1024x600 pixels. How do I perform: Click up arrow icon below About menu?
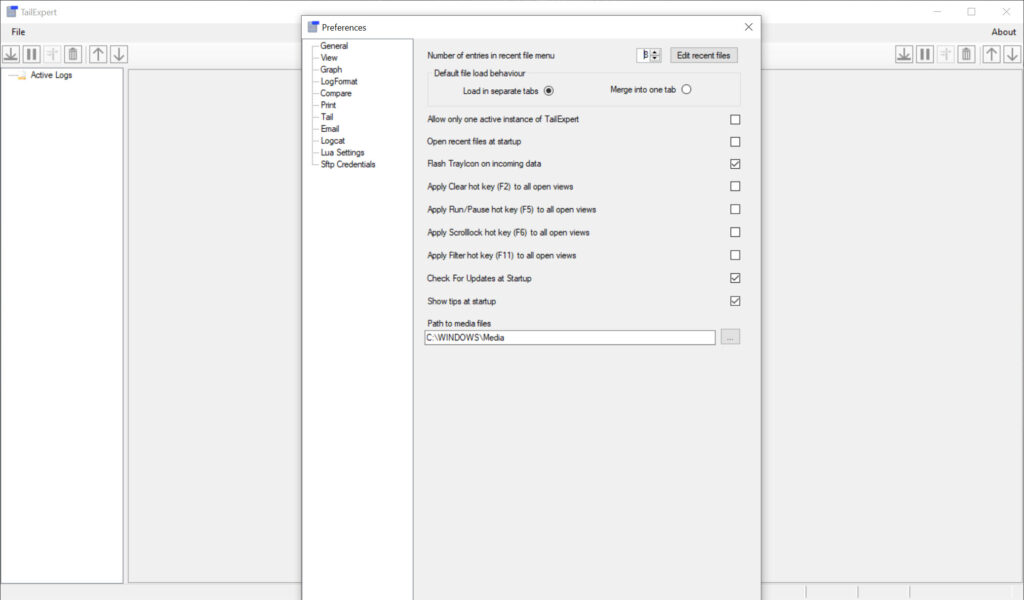pos(991,54)
